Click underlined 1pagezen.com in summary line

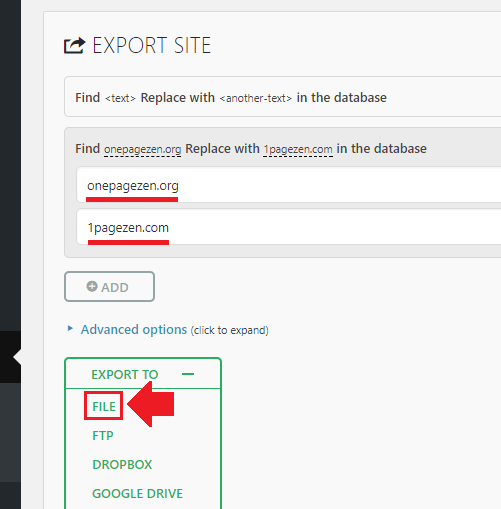coord(298,149)
